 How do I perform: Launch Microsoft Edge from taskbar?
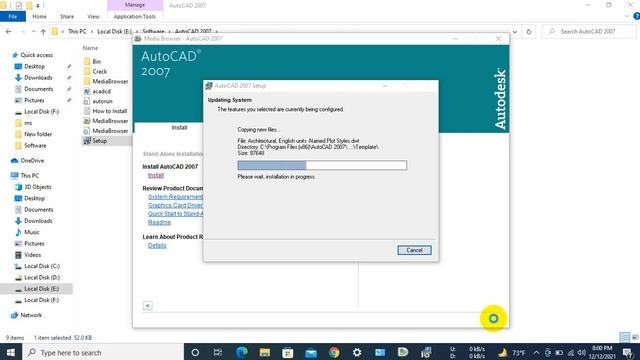[241, 352]
